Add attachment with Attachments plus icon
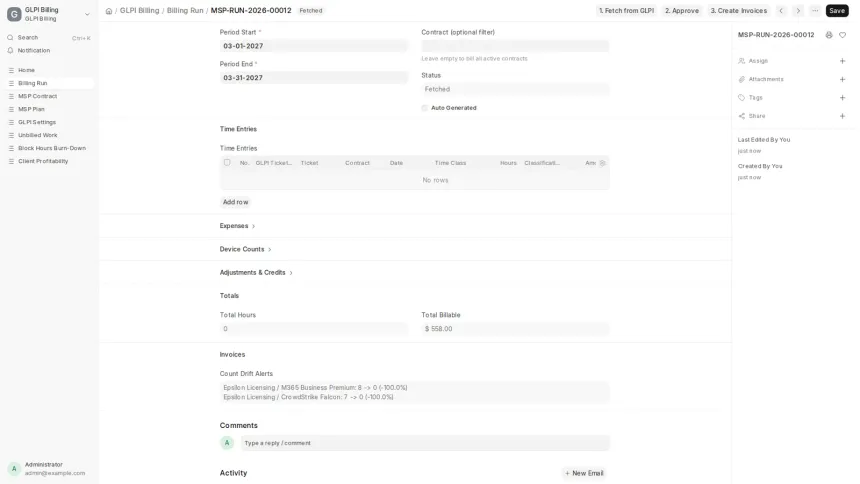 [x=842, y=80]
